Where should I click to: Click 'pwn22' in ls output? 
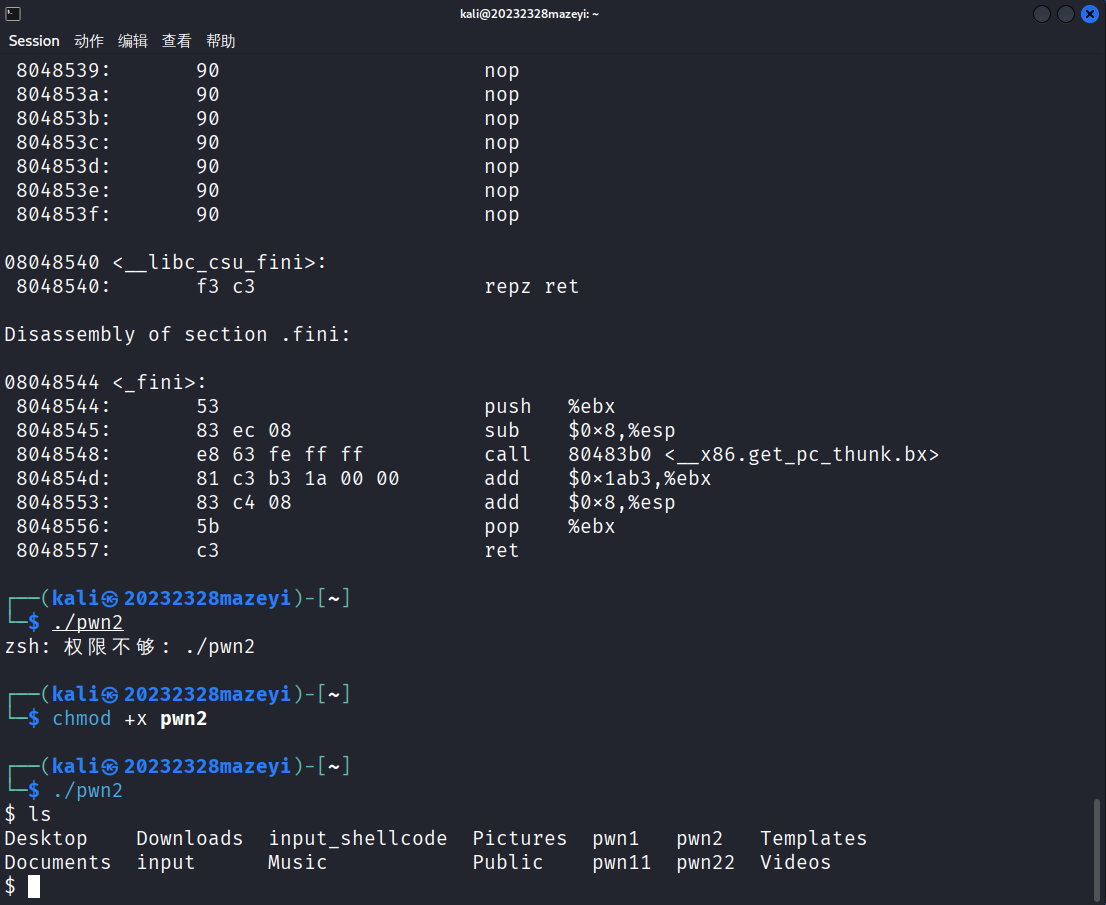point(705,862)
